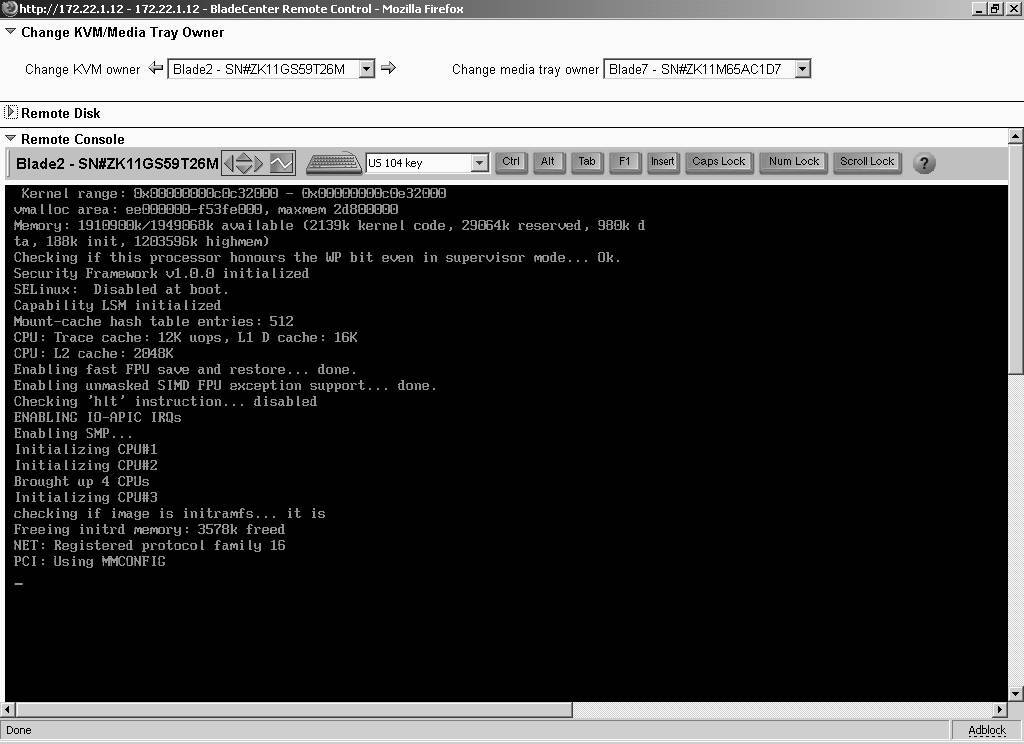Click the keyboard icon in console toolbar
Viewport: 1024px width, 744px height.
(334, 163)
